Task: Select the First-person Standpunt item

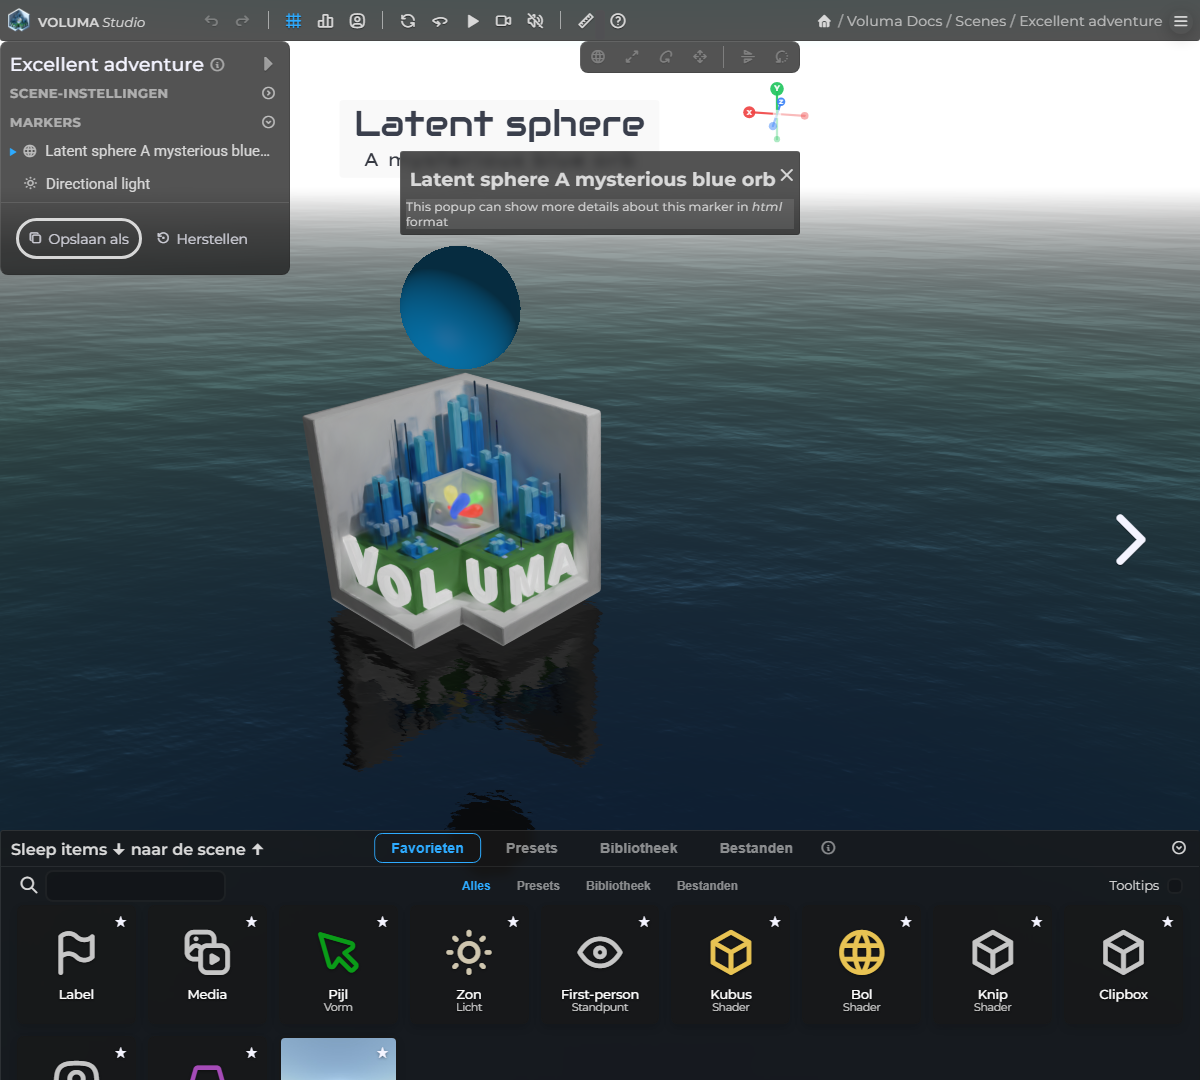Action: [x=600, y=966]
